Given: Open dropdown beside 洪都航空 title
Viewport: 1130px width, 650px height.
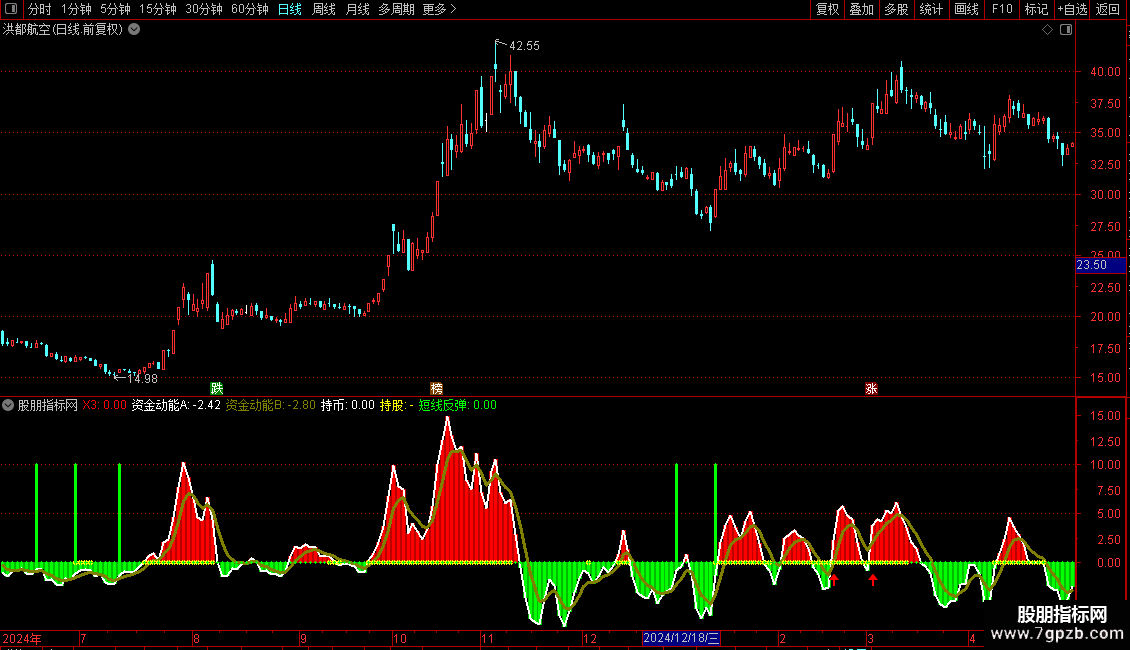Looking at the screenshot, I should tap(134, 30).
